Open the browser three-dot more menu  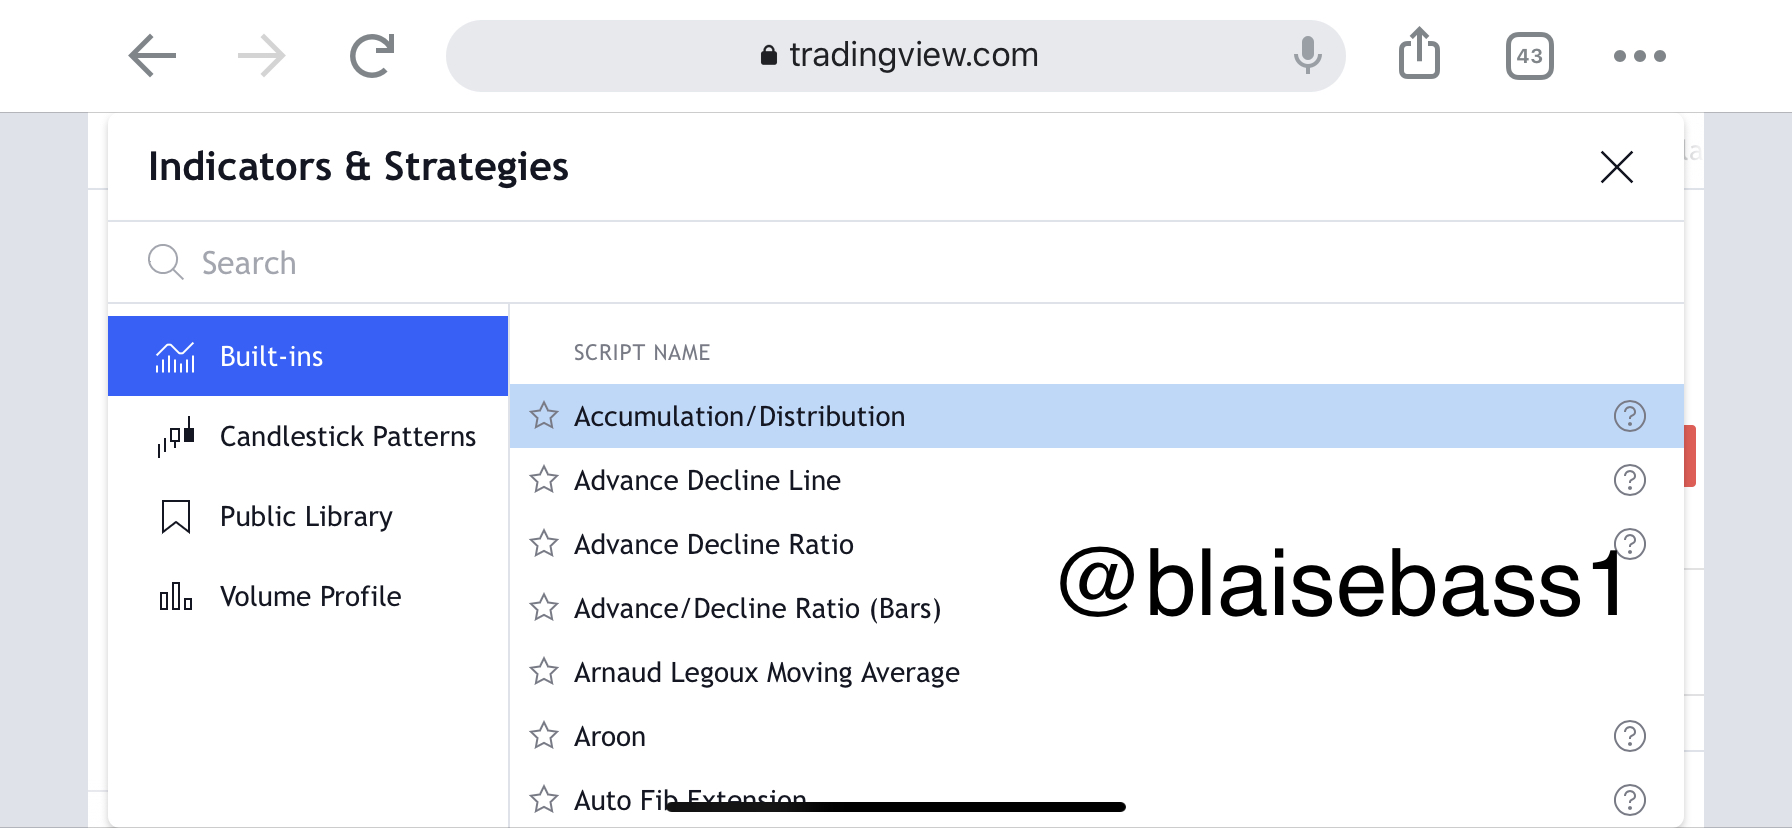click(x=1639, y=56)
